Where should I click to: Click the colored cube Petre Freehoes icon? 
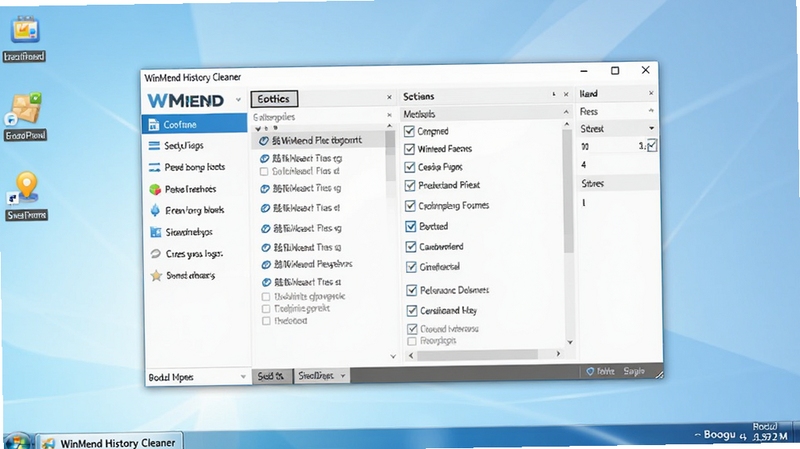[155, 189]
